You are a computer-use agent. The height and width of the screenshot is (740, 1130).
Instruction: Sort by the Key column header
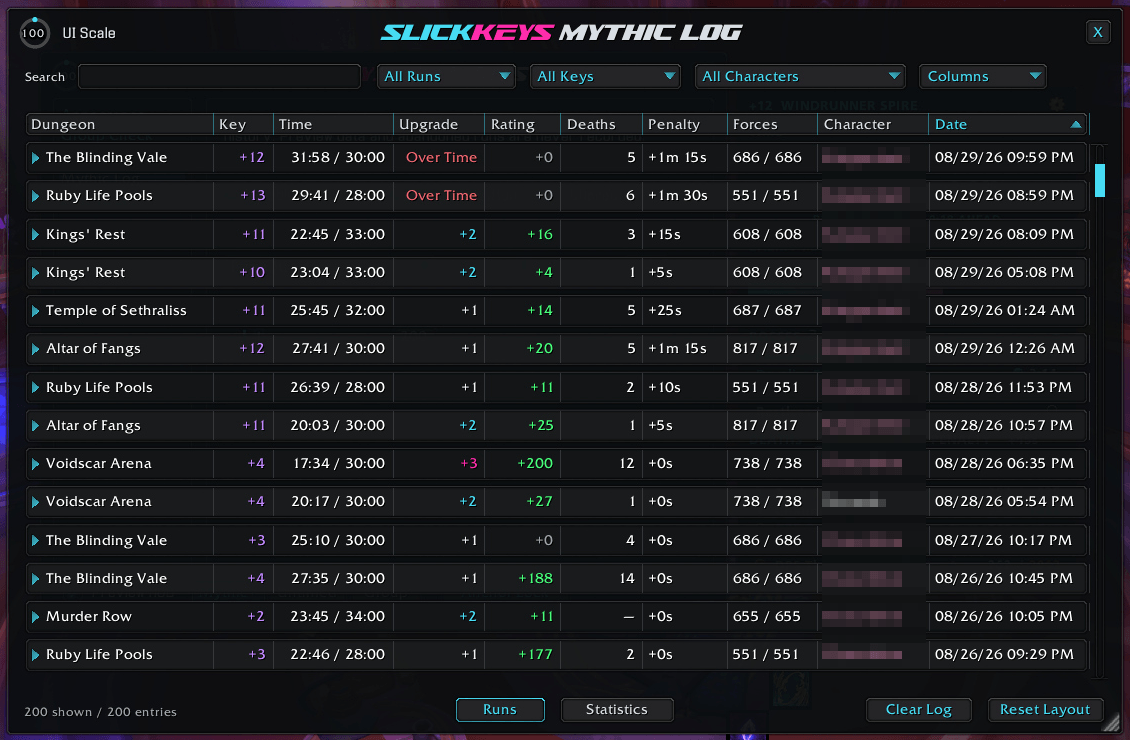point(244,124)
